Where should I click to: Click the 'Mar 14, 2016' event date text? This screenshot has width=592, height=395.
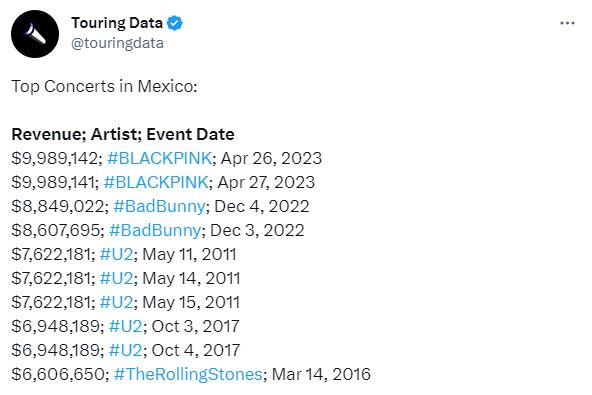coord(321,375)
